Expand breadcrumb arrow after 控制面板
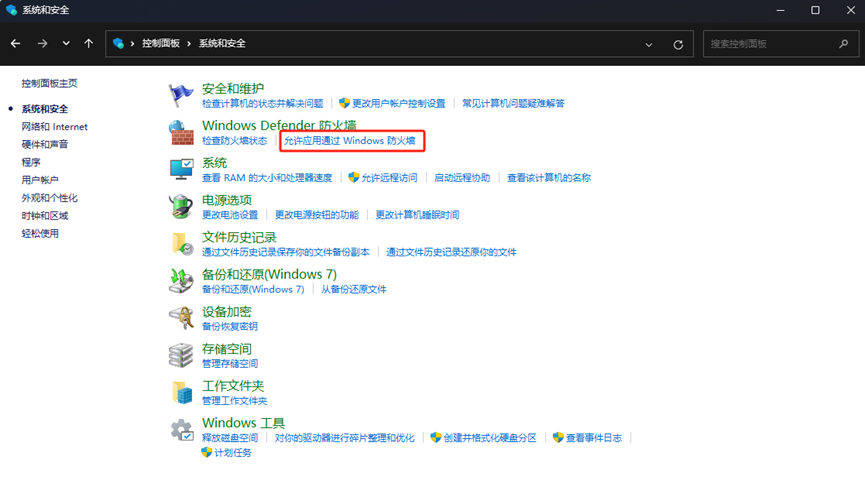 [189, 44]
